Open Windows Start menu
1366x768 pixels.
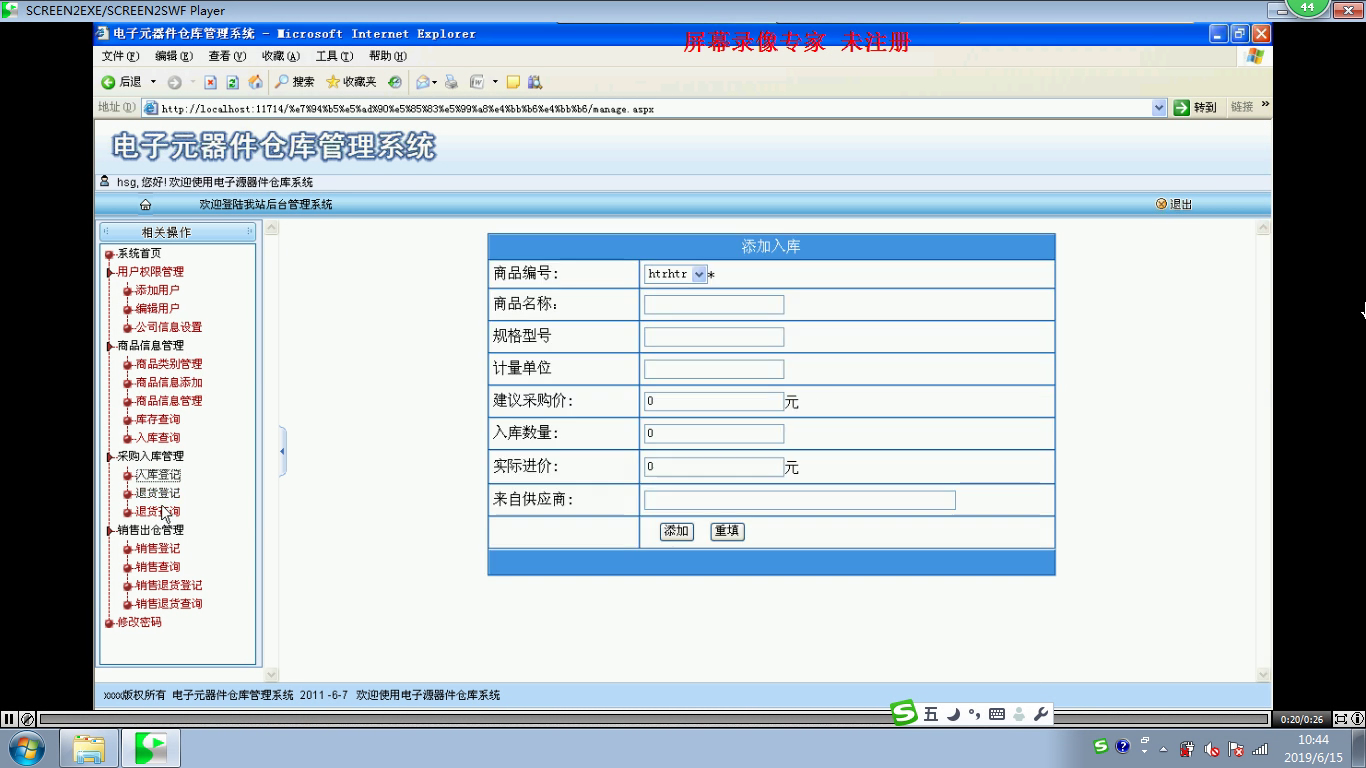pos(26,748)
